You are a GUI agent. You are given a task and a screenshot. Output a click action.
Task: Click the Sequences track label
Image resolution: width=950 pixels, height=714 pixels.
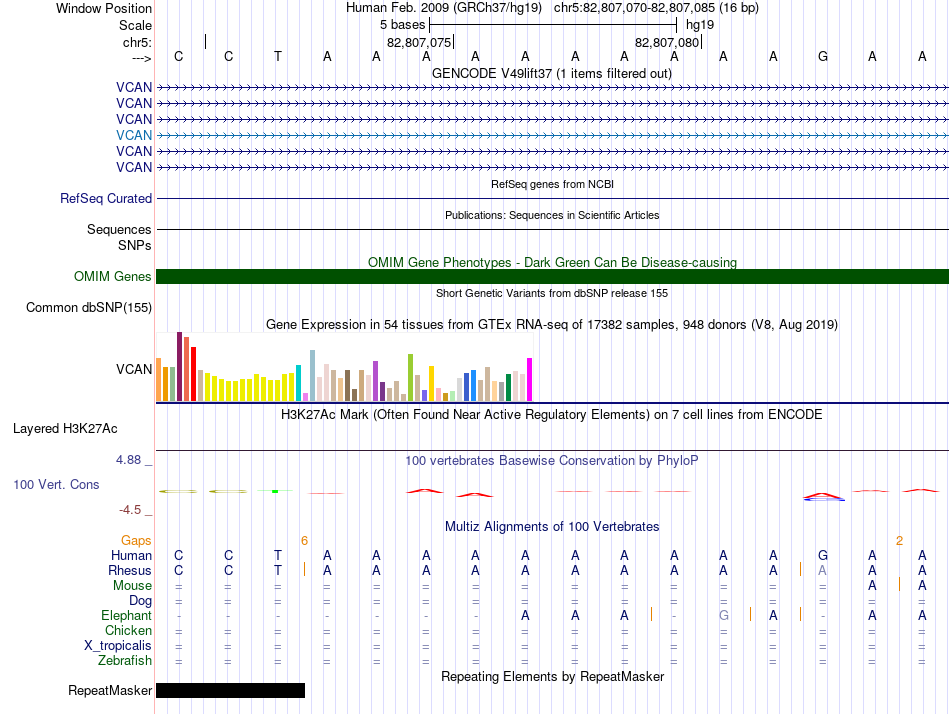119,229
